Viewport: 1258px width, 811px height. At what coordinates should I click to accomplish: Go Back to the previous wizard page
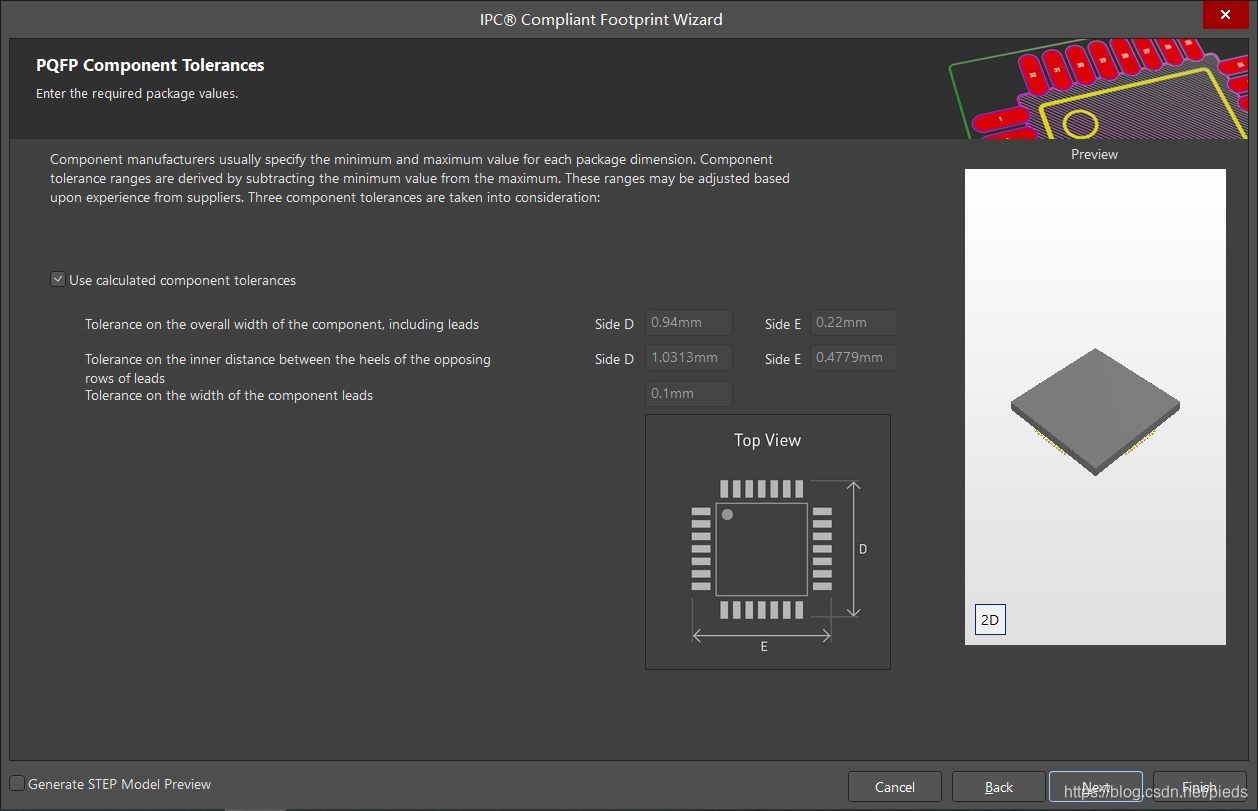pyautogui.click(x=998, y=787)
